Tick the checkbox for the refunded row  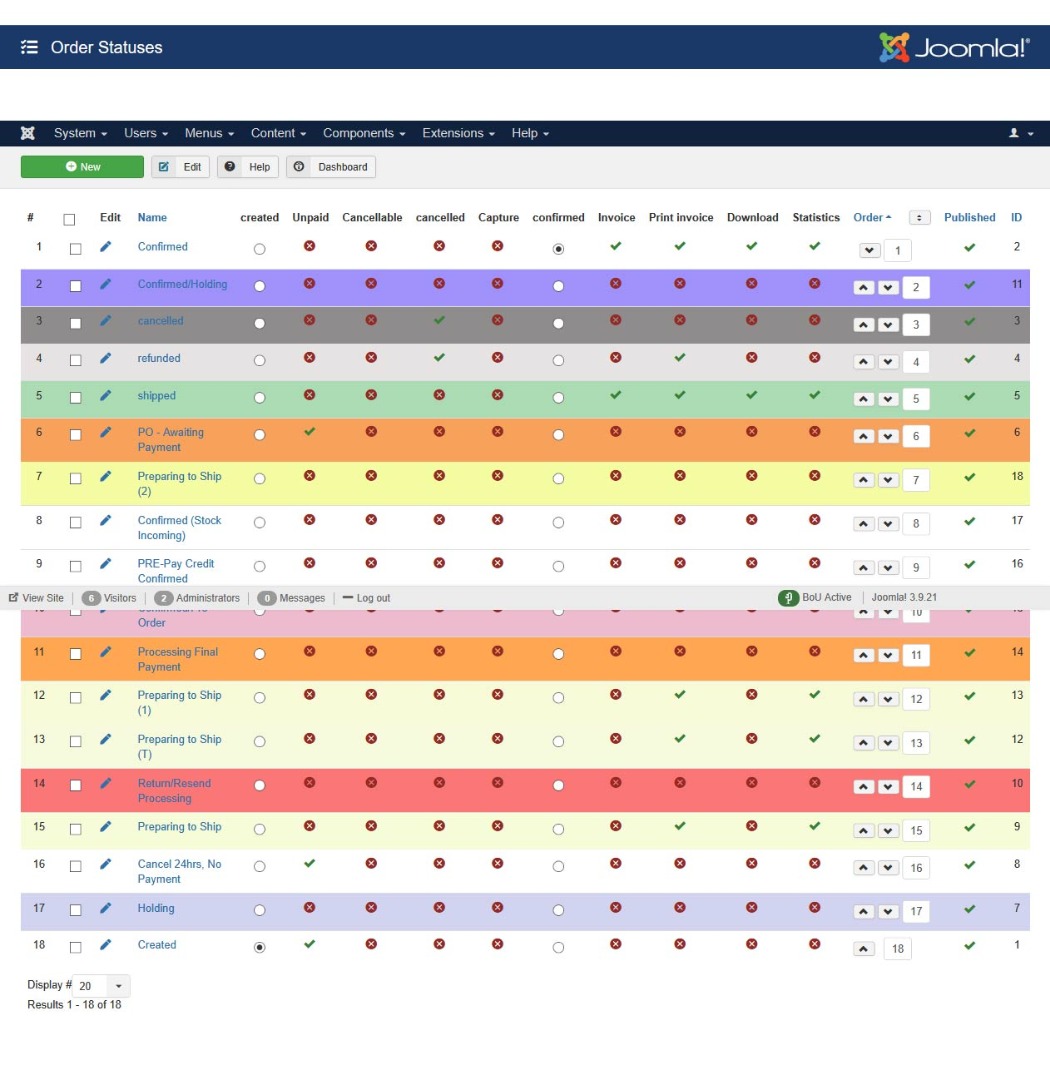click(x=75, y=360)
